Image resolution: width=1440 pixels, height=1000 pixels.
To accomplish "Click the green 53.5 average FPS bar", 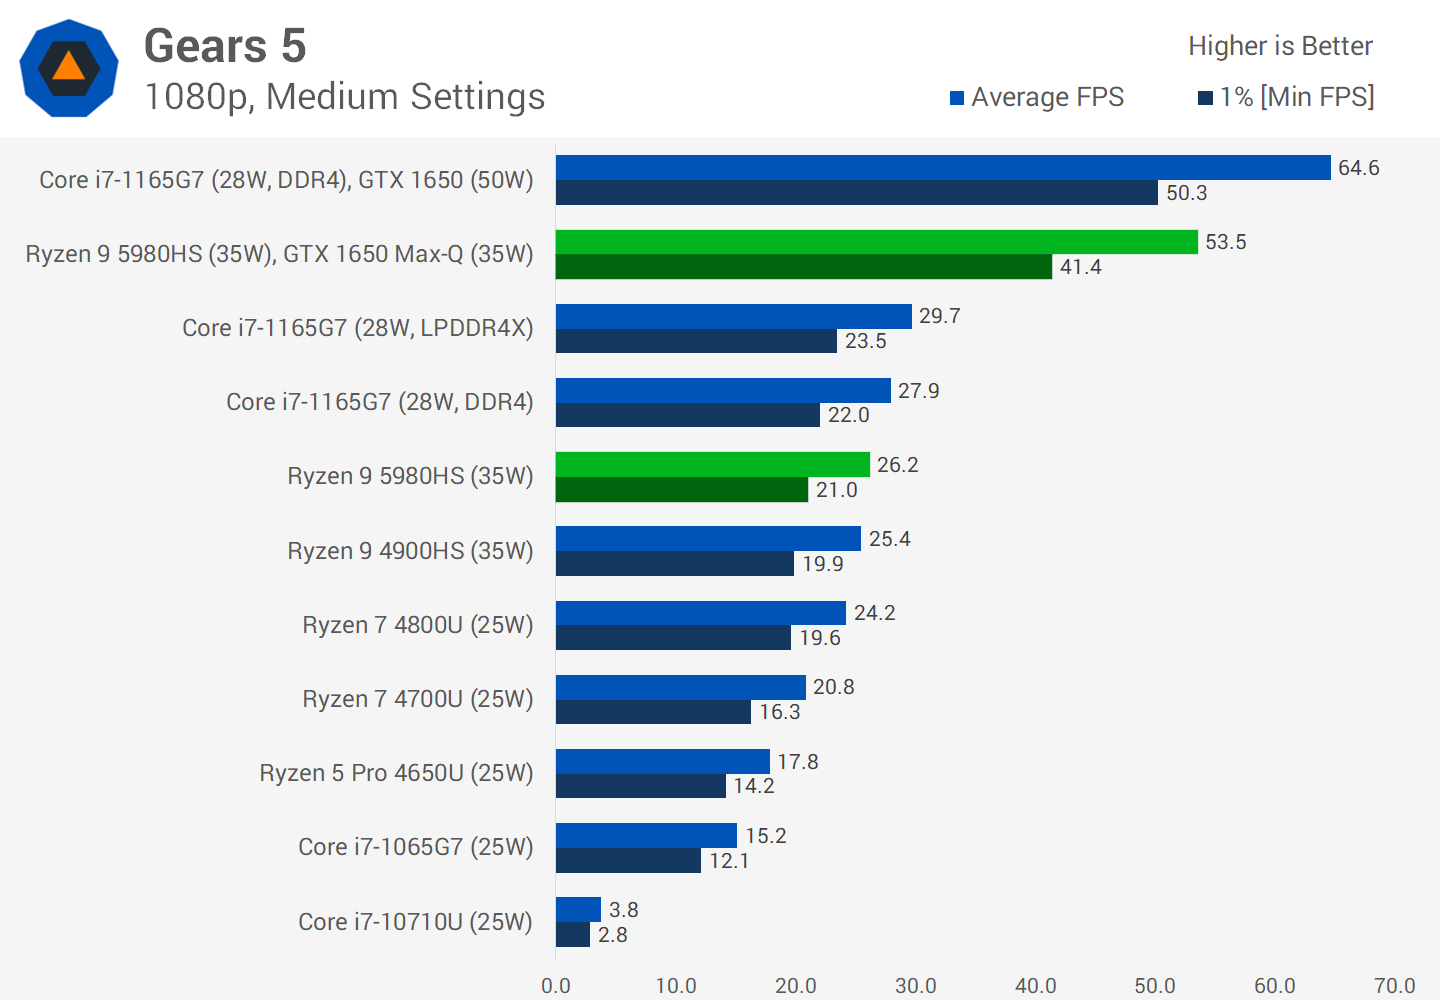I will (x=877, y=242).
